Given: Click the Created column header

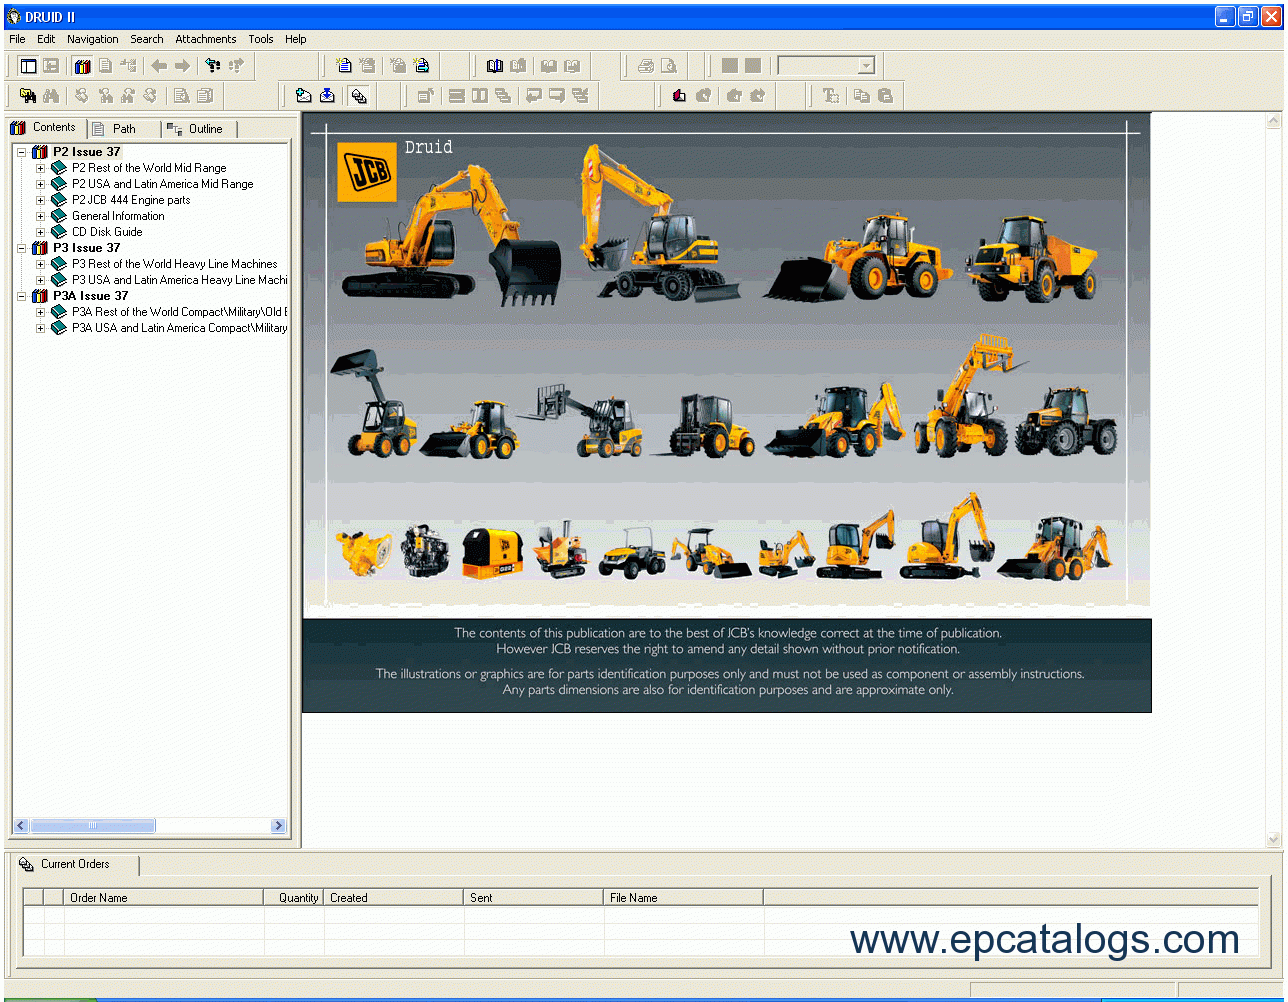Looking at the screenshot, I should coord(394,898).
